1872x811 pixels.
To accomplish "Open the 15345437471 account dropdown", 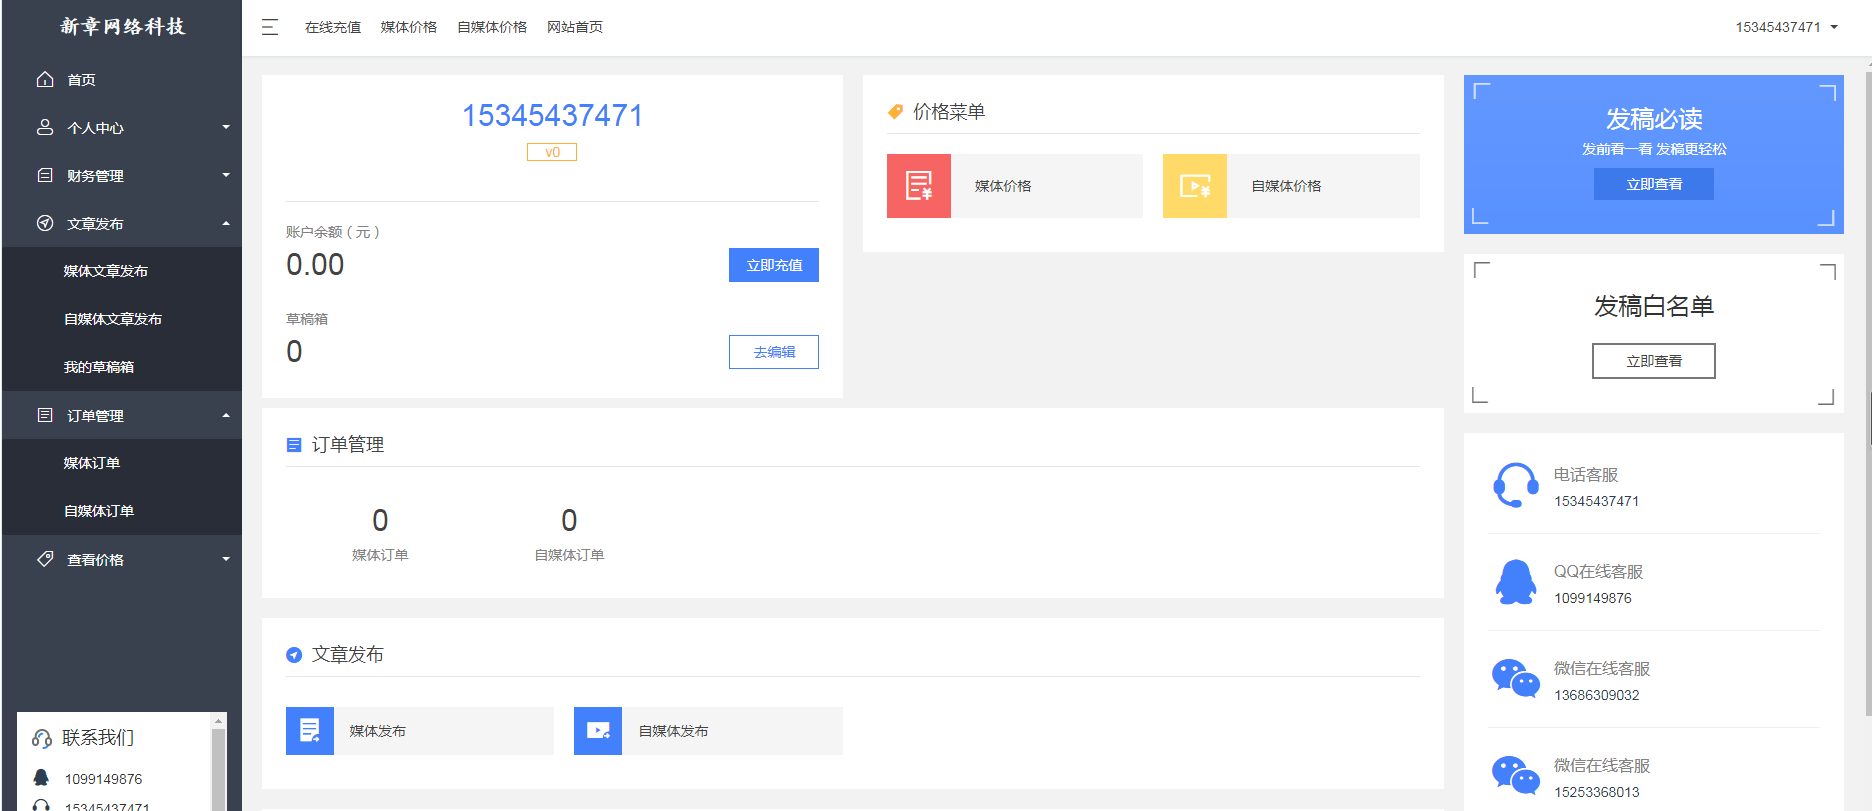I will pos(1787,27).
